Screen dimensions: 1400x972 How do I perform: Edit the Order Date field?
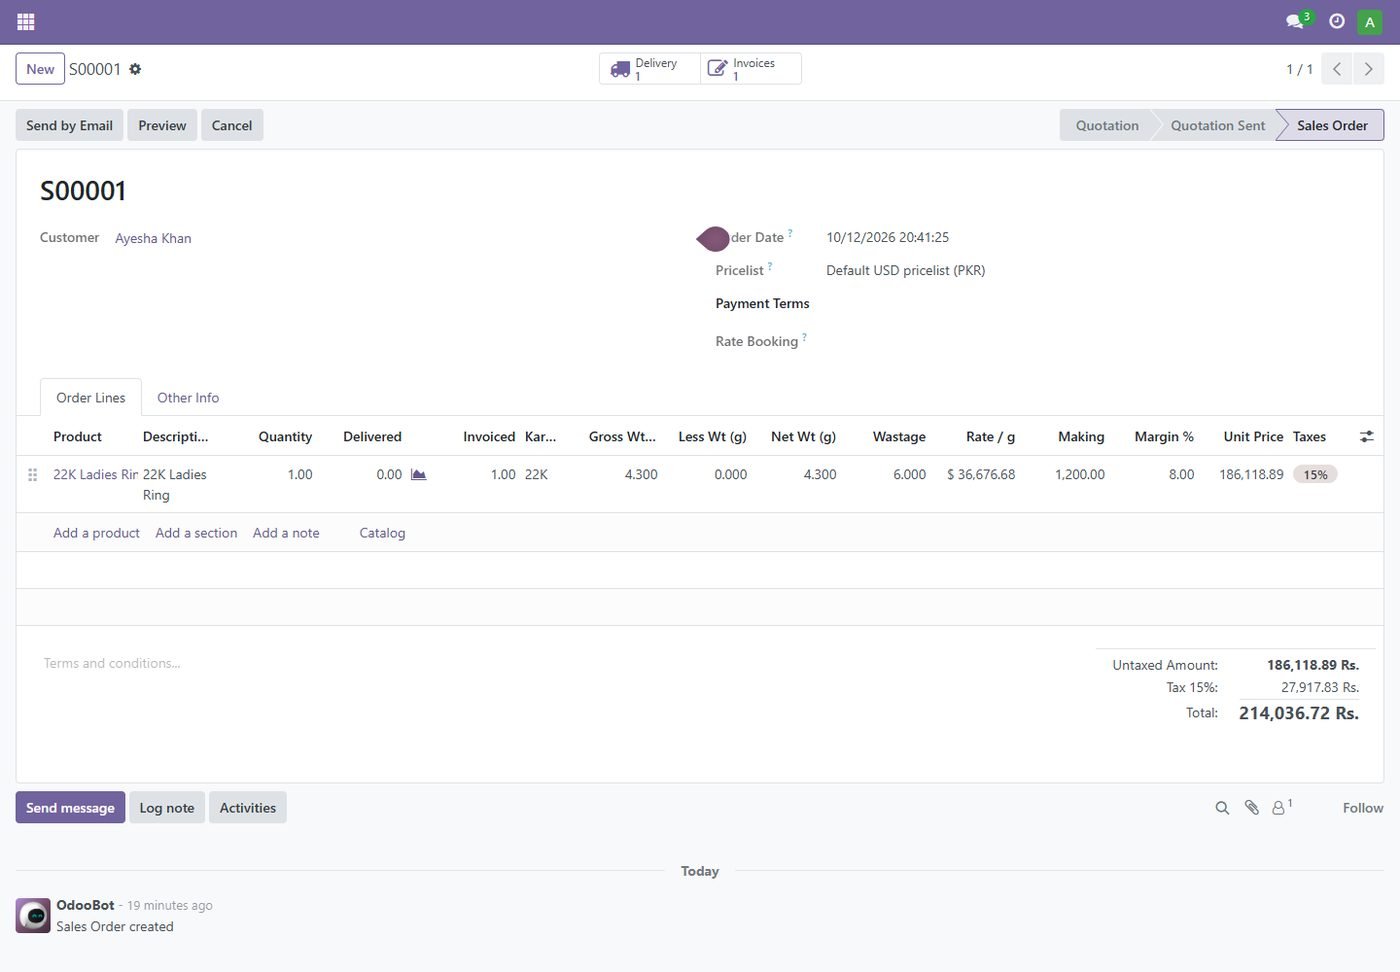(x=887, y=237)
